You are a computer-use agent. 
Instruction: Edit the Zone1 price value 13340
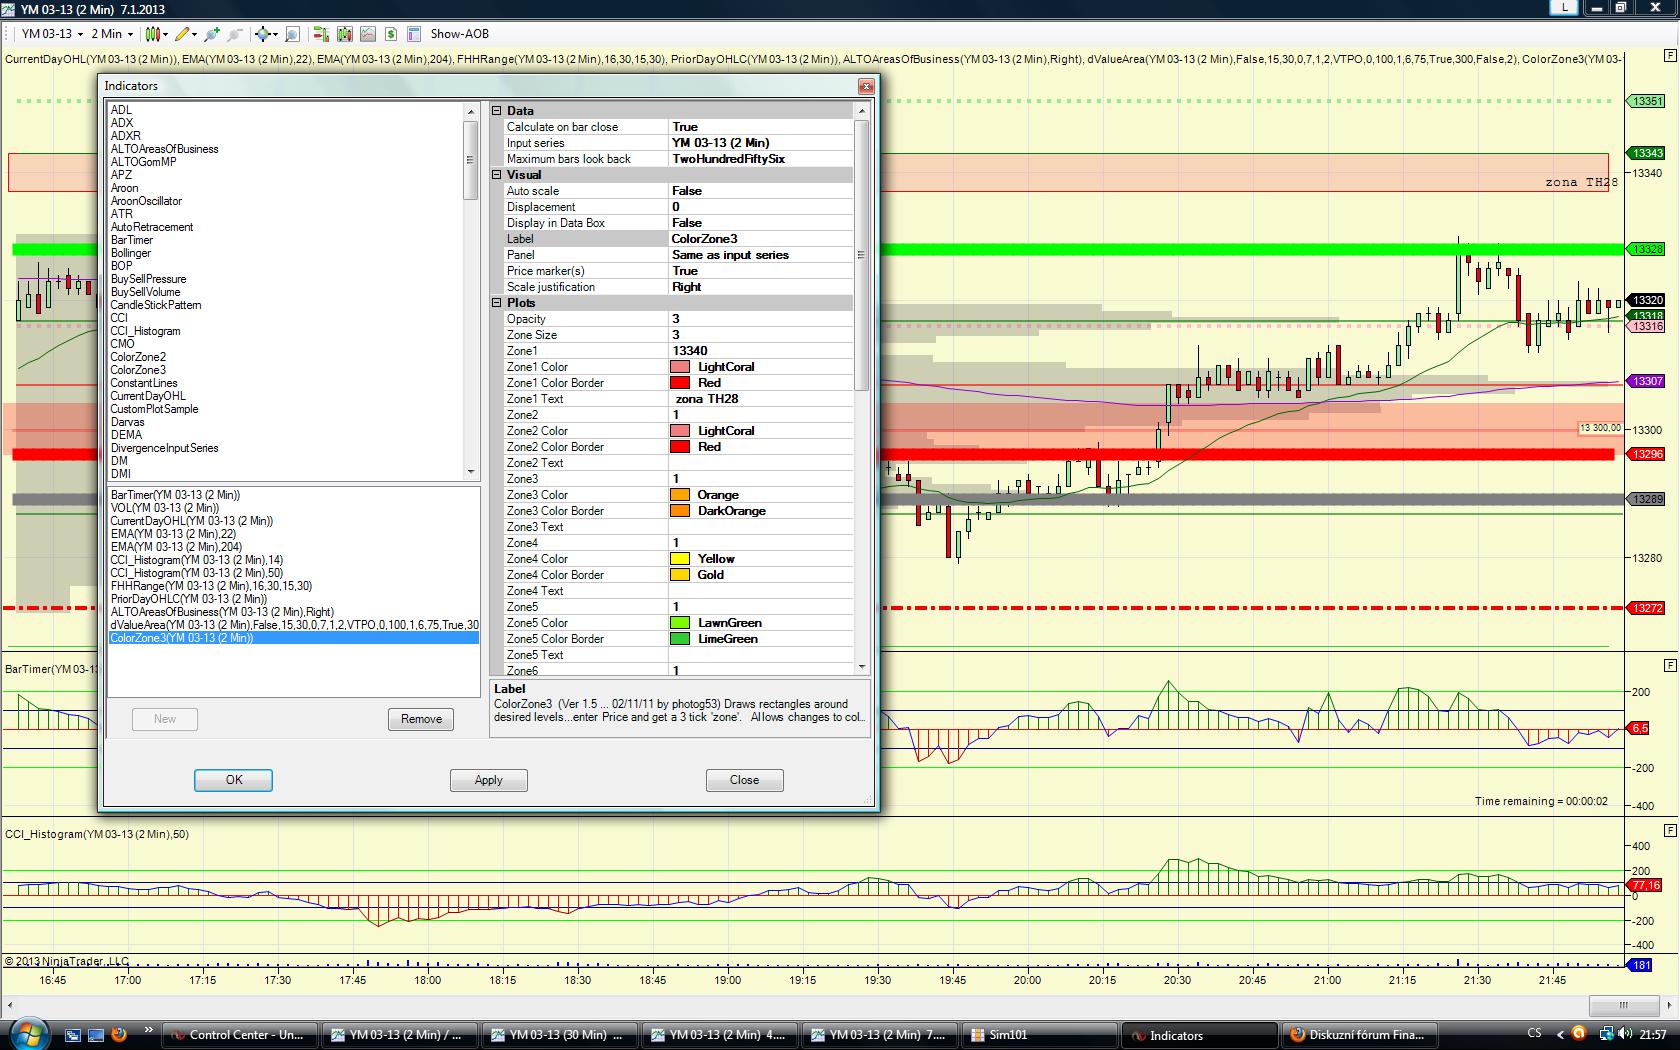point(761,351)
